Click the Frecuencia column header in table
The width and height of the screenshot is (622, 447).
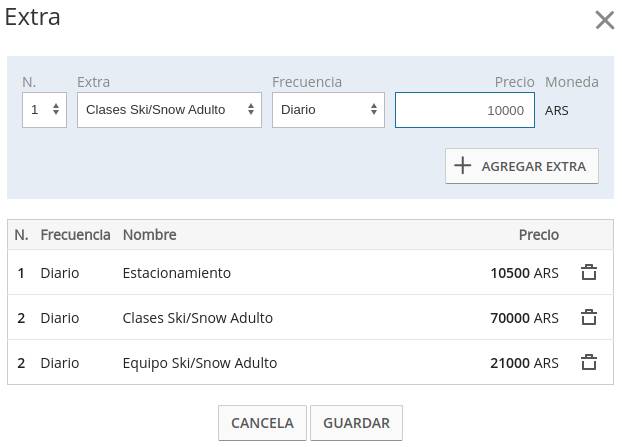75,234
